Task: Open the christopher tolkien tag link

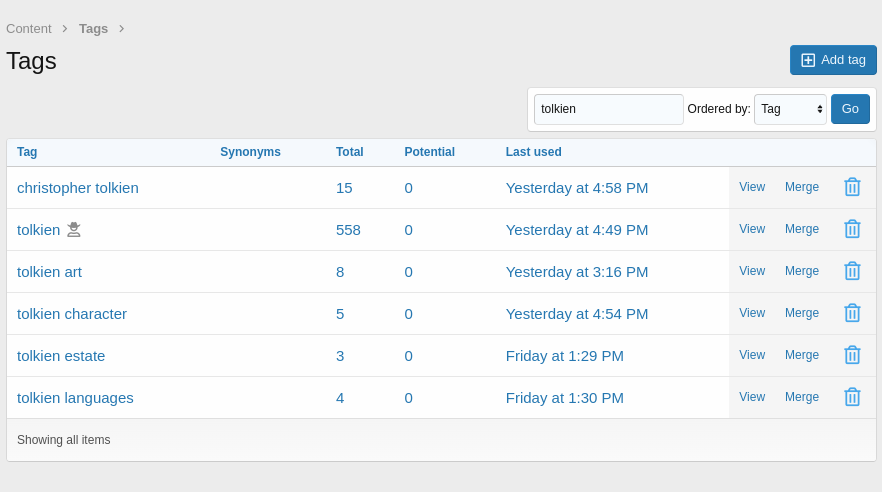Action: (78, 188)
